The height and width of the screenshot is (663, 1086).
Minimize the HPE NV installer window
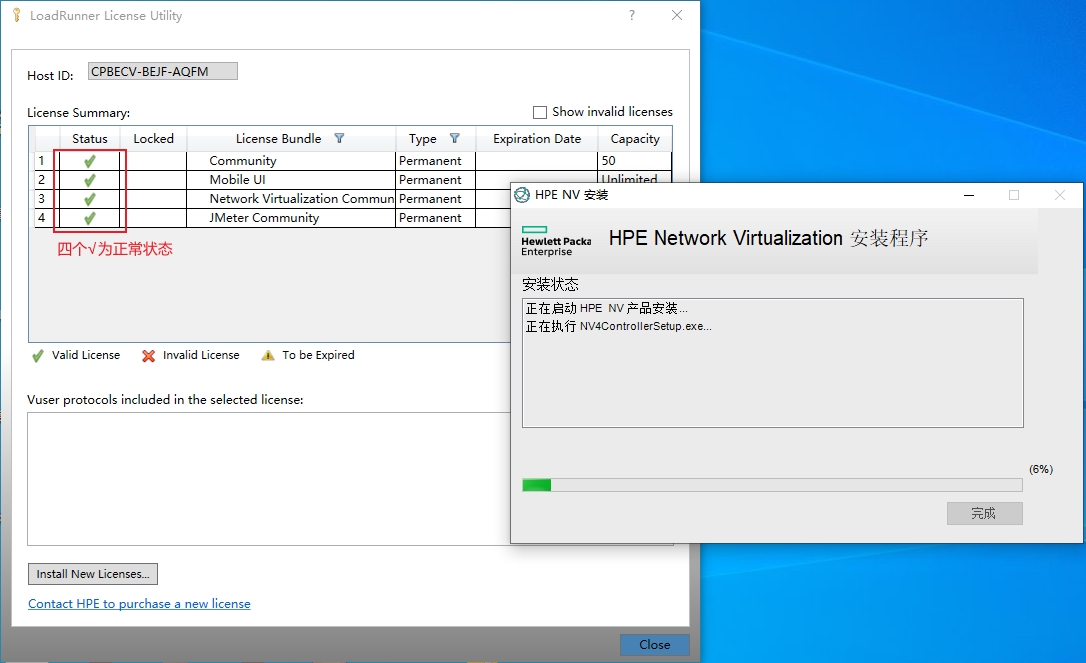click(x=969, y=195)
